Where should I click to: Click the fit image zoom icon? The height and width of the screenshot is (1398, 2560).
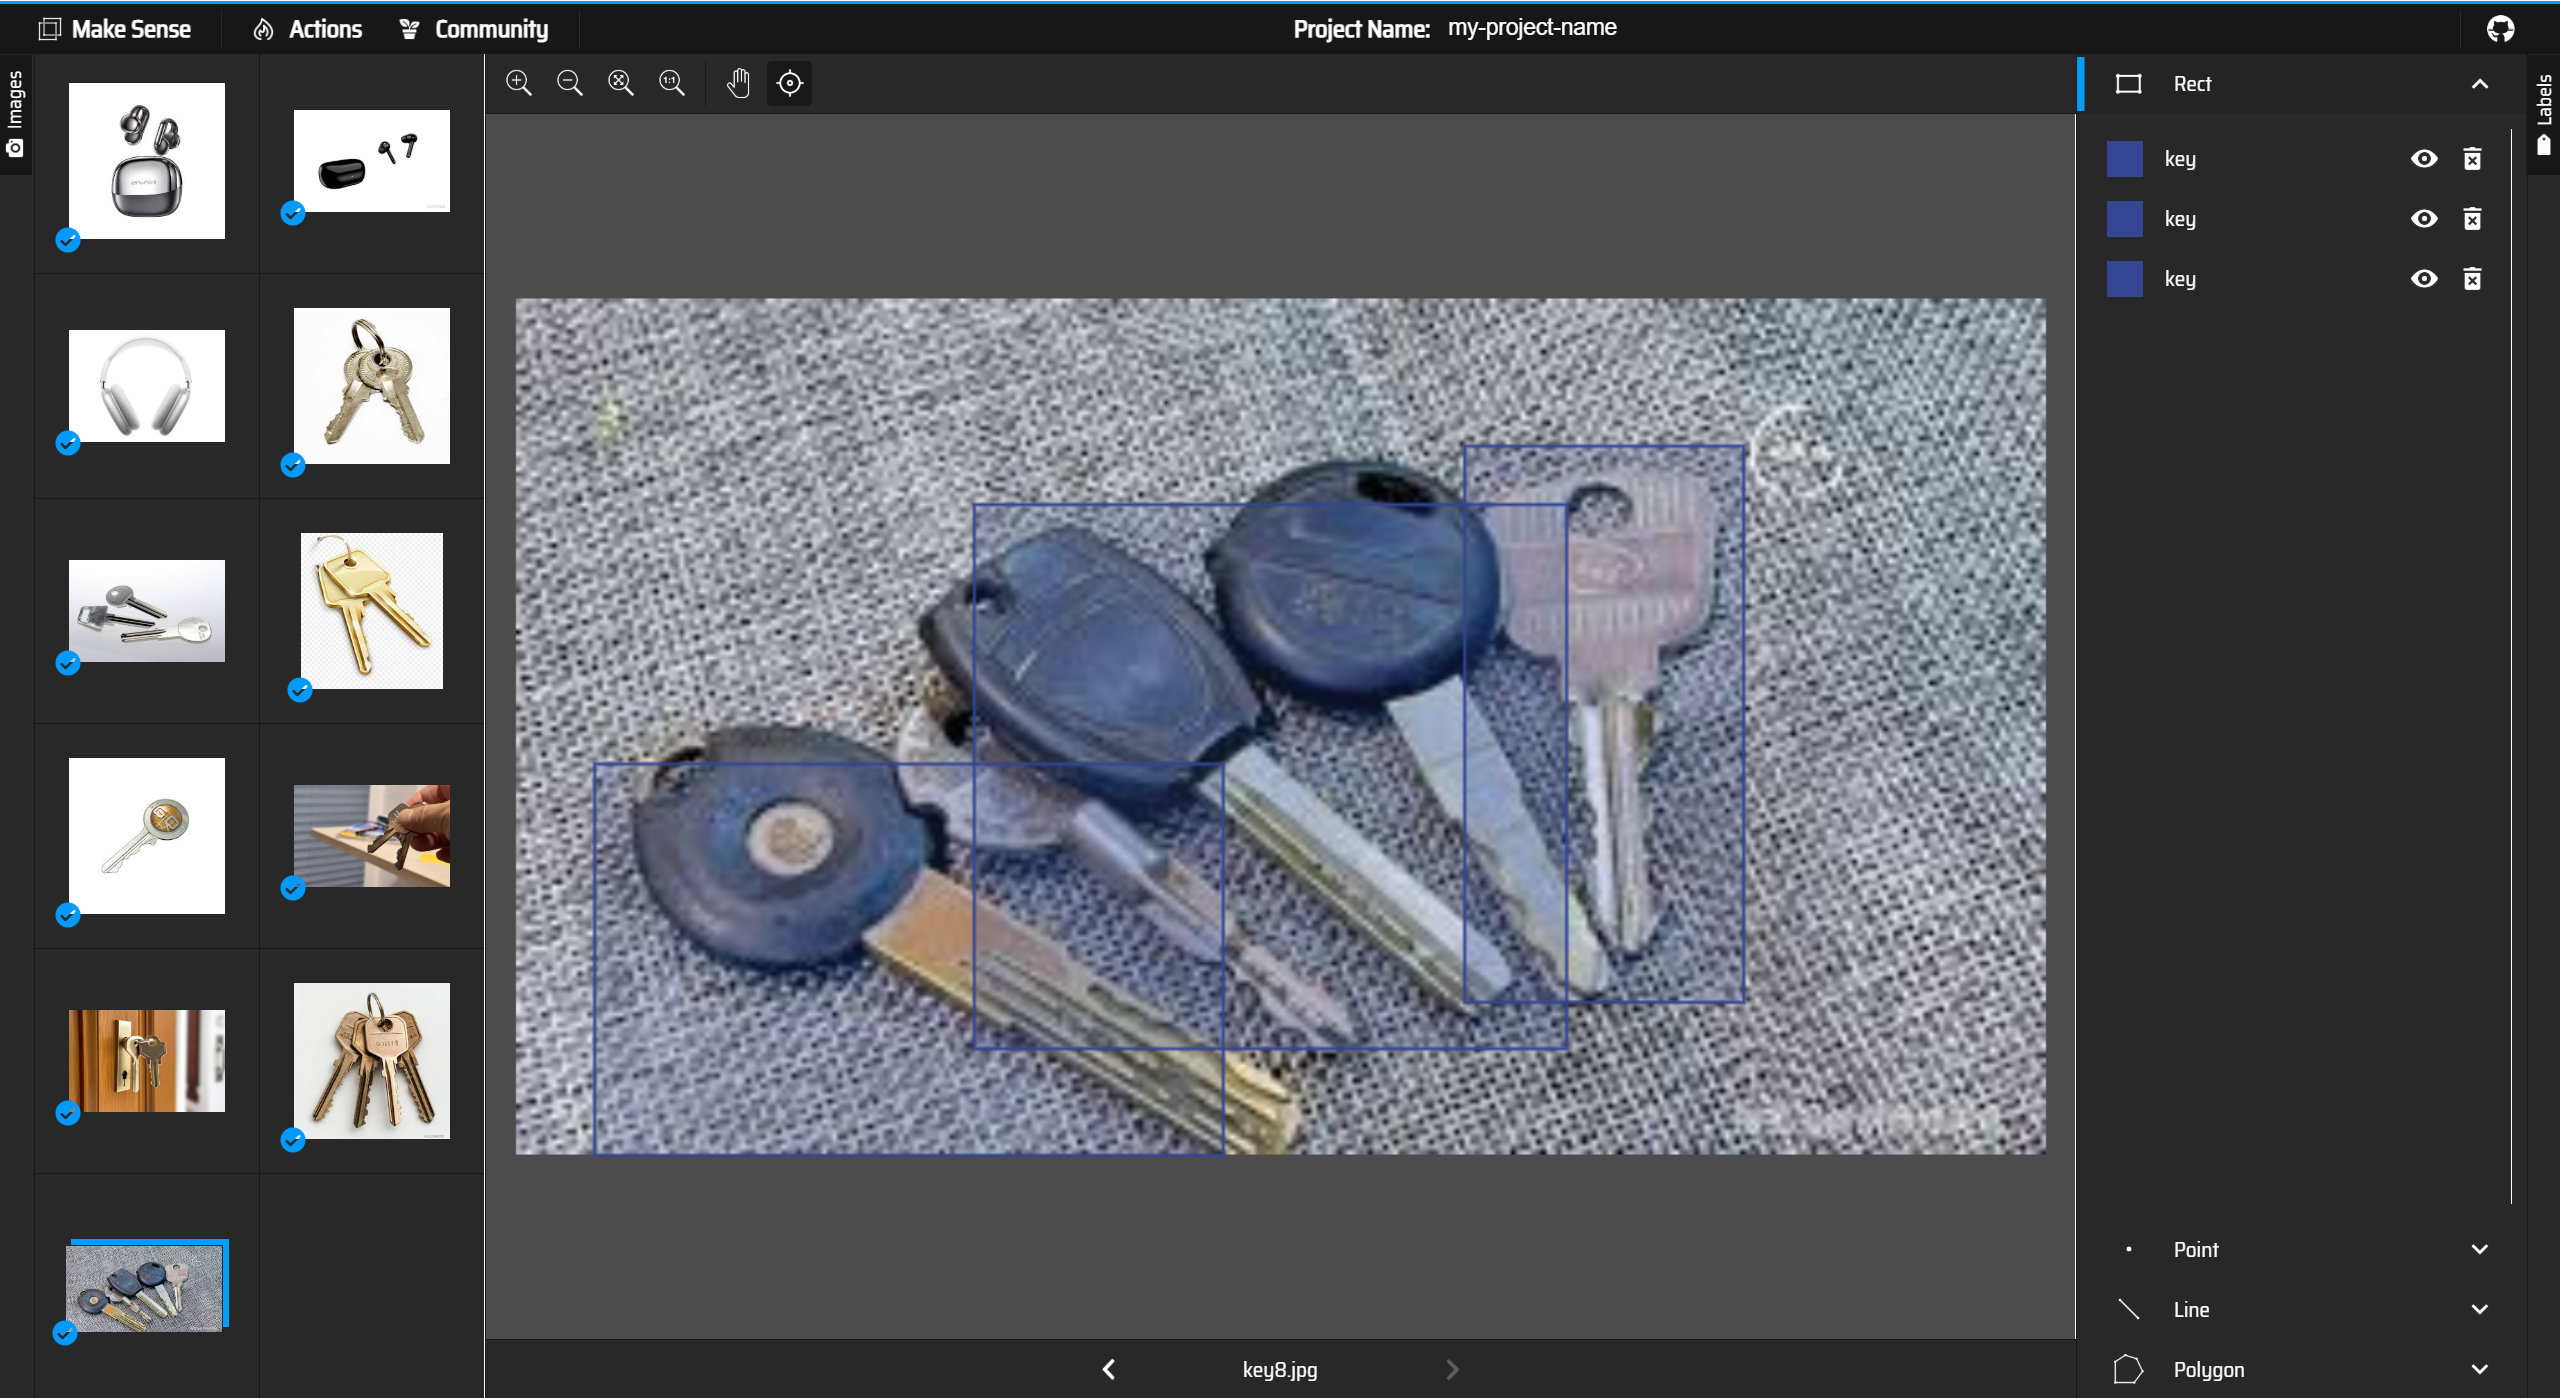621,83
